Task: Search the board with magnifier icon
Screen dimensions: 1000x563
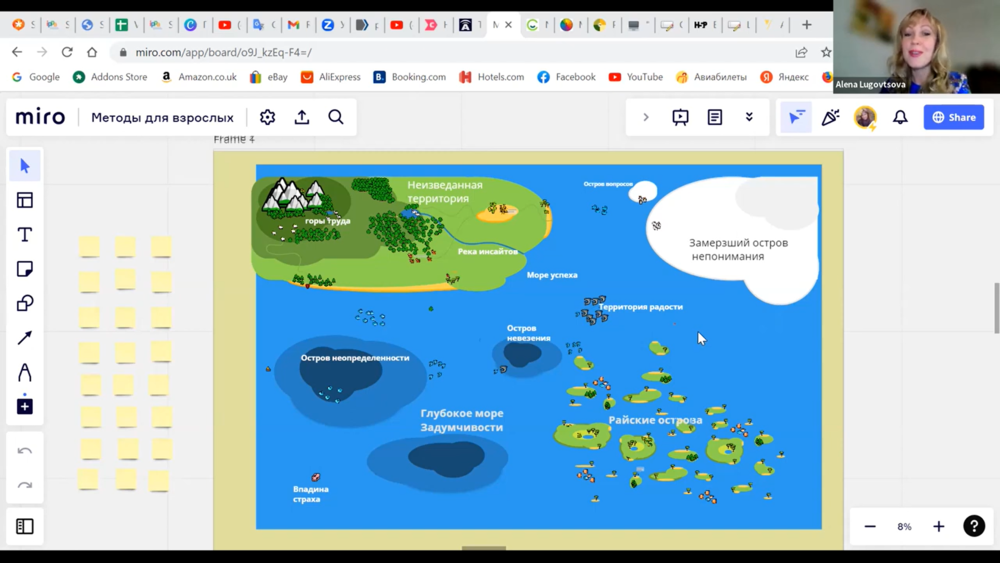Action: tap(336, 118)
